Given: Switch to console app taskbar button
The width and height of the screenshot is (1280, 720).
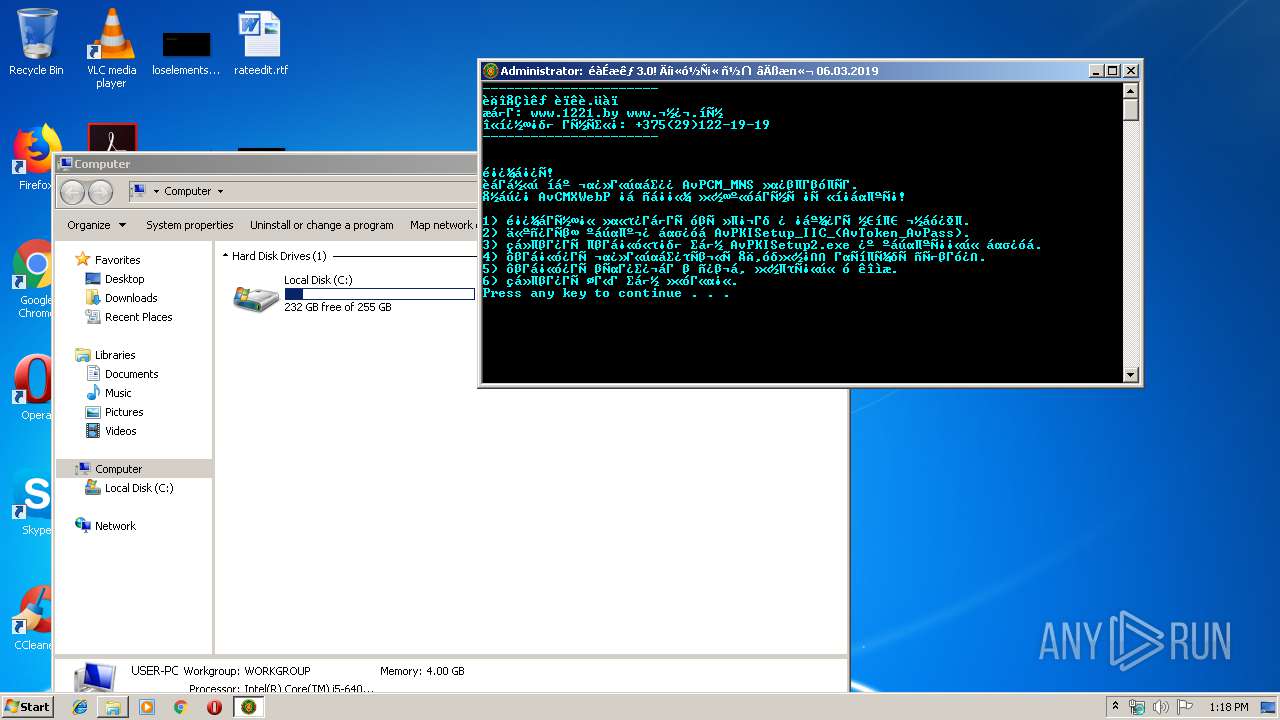Looking at the screenshot, I should [x=249, y=707].
